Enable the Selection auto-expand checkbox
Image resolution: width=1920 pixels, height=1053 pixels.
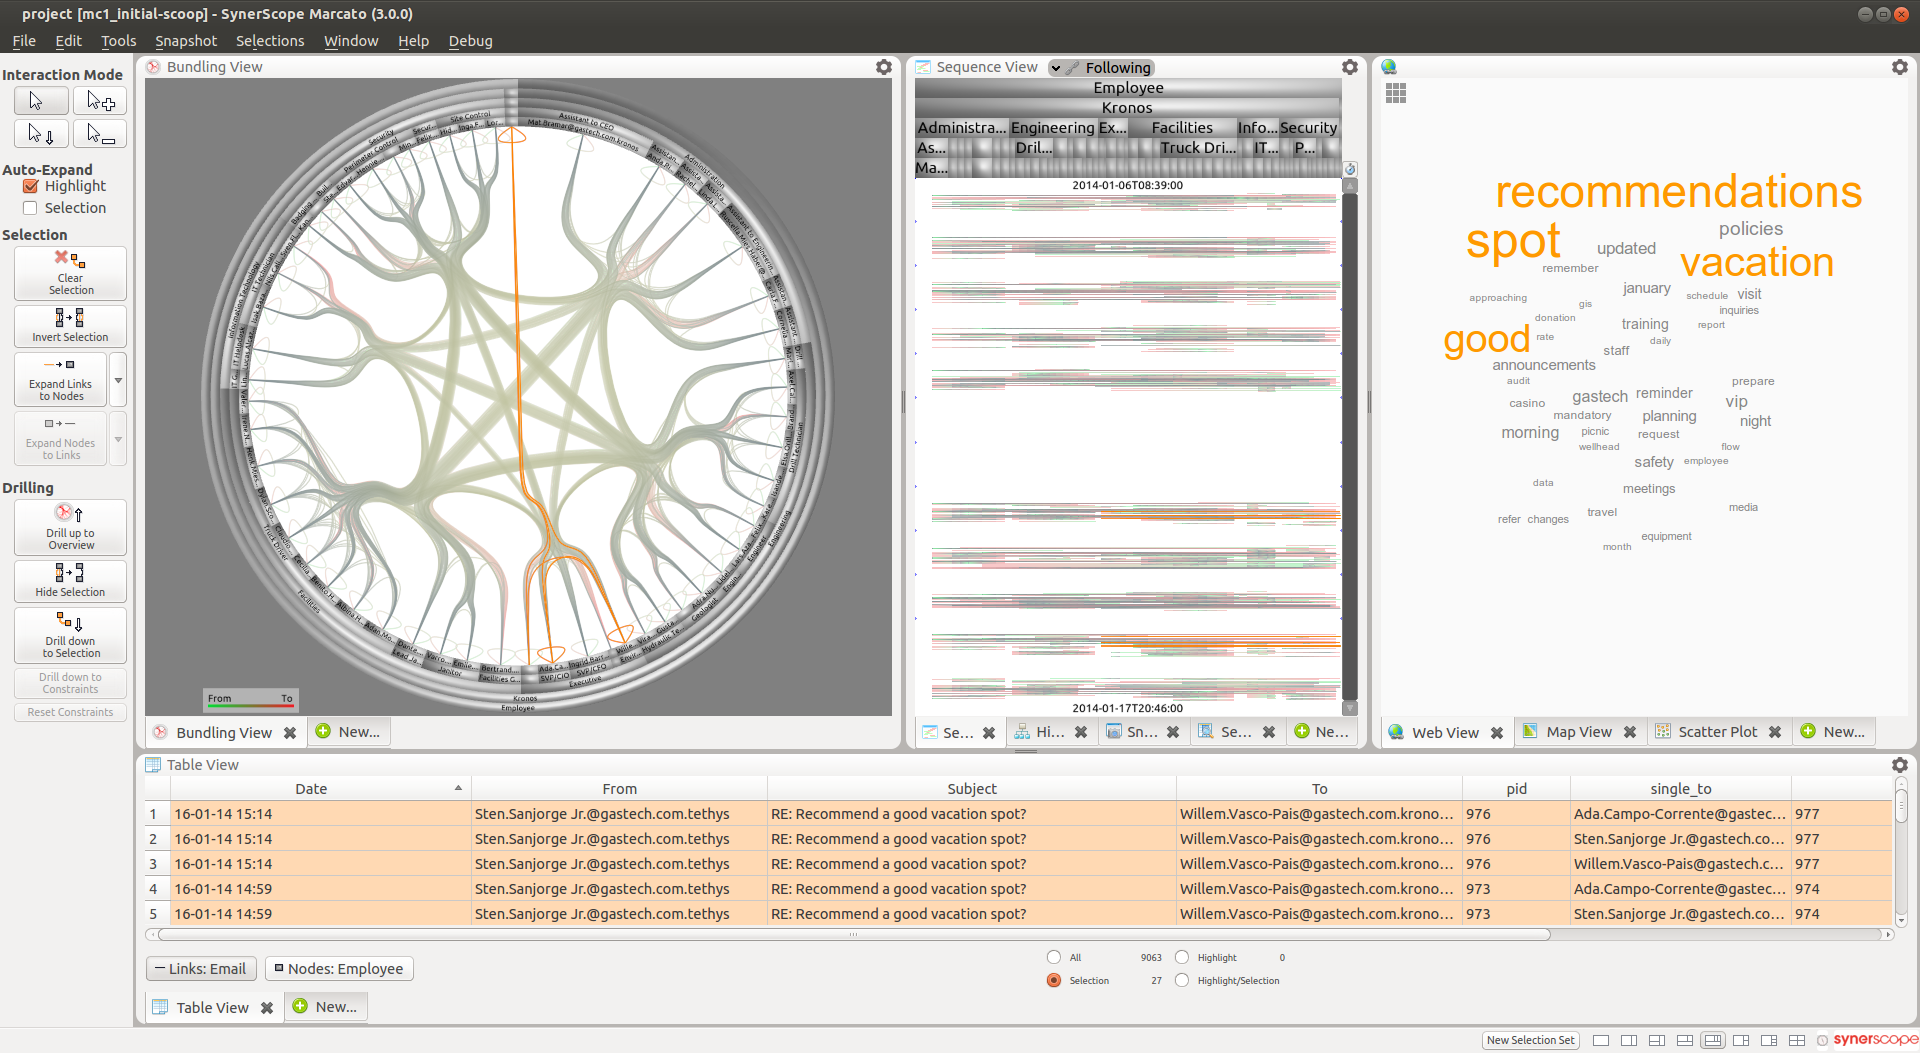coord(30,208)
